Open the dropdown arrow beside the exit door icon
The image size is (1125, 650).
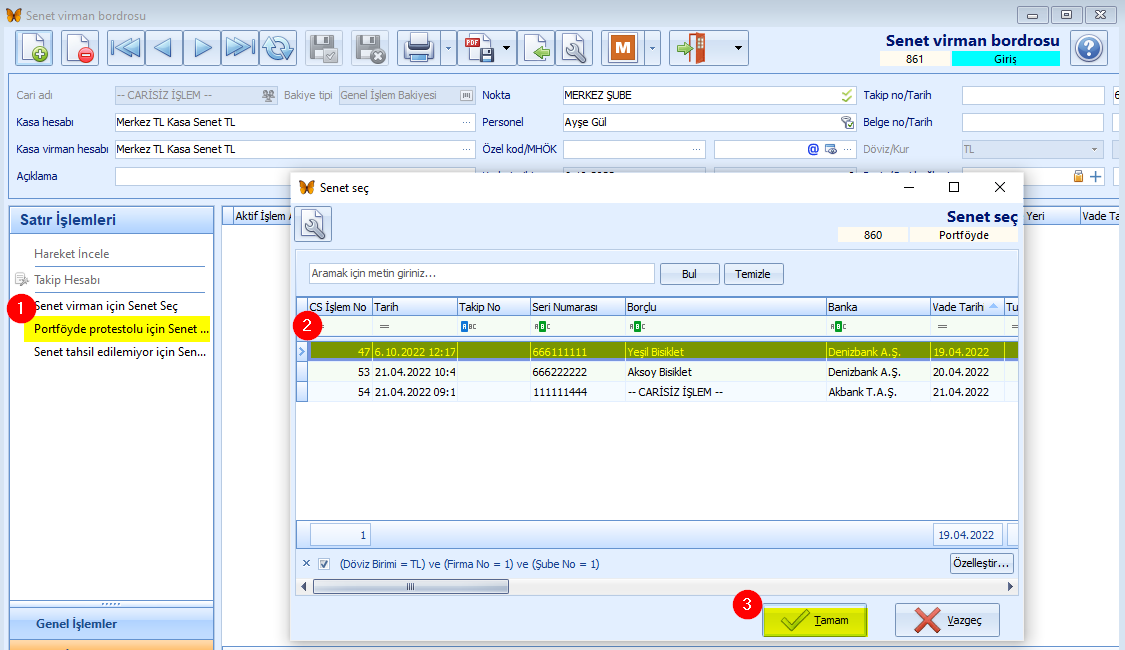coord(738,48)
